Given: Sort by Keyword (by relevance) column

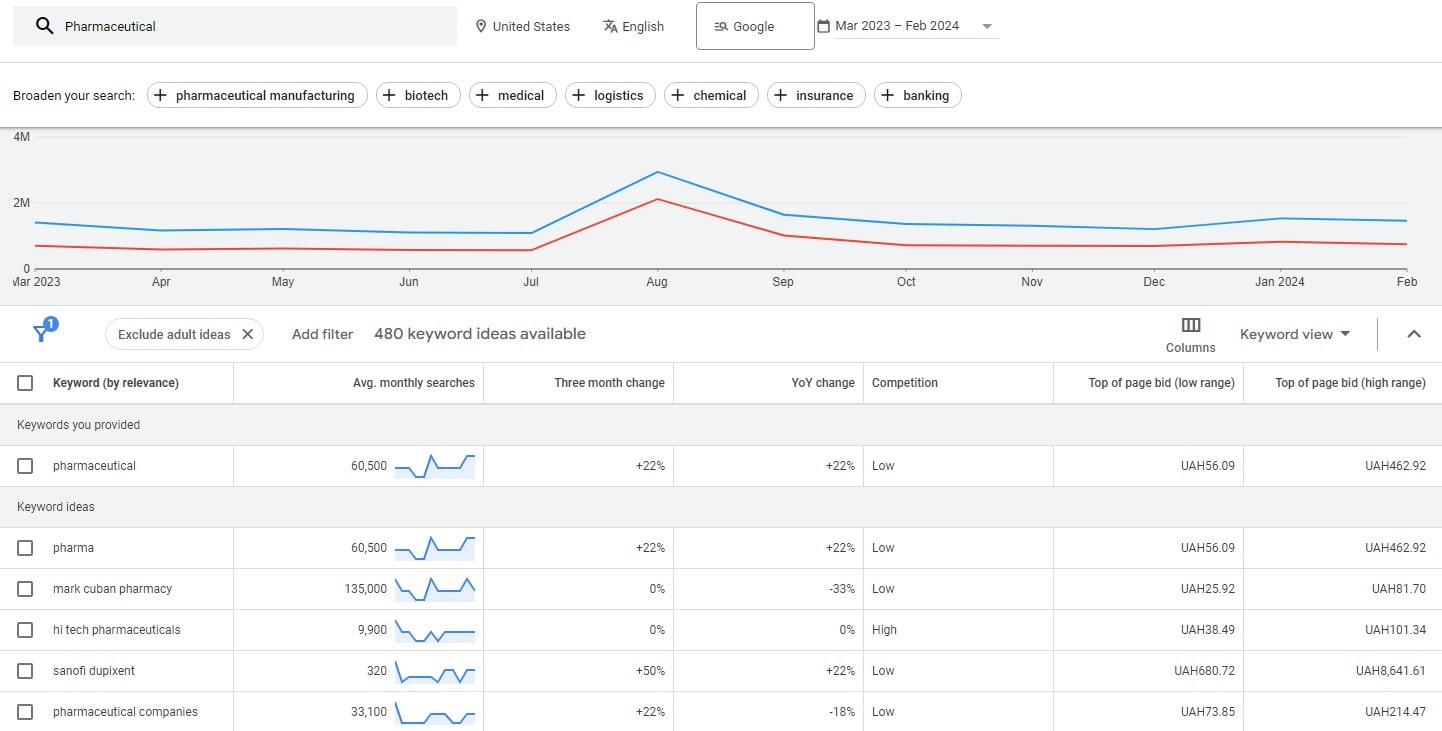Looking at the screenshot, I should pyautogui.click(x=116, y=383).
